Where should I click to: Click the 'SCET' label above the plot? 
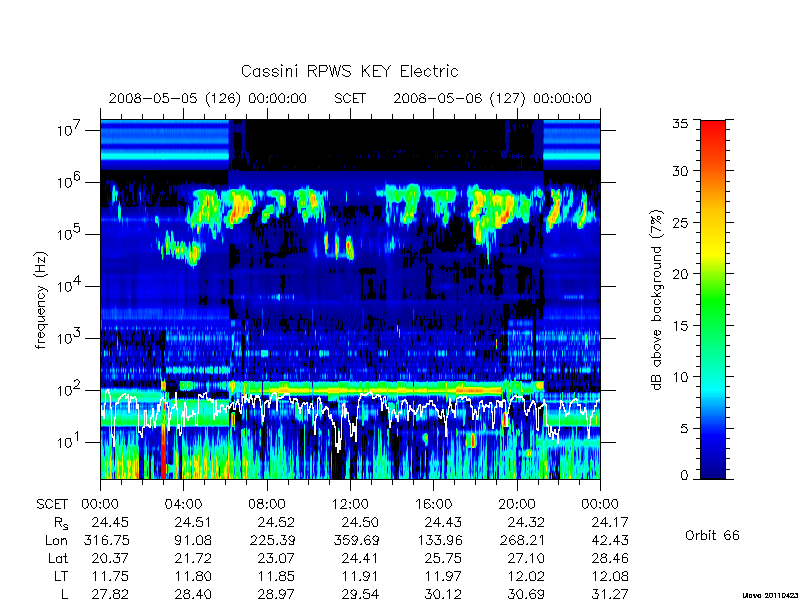350,98
